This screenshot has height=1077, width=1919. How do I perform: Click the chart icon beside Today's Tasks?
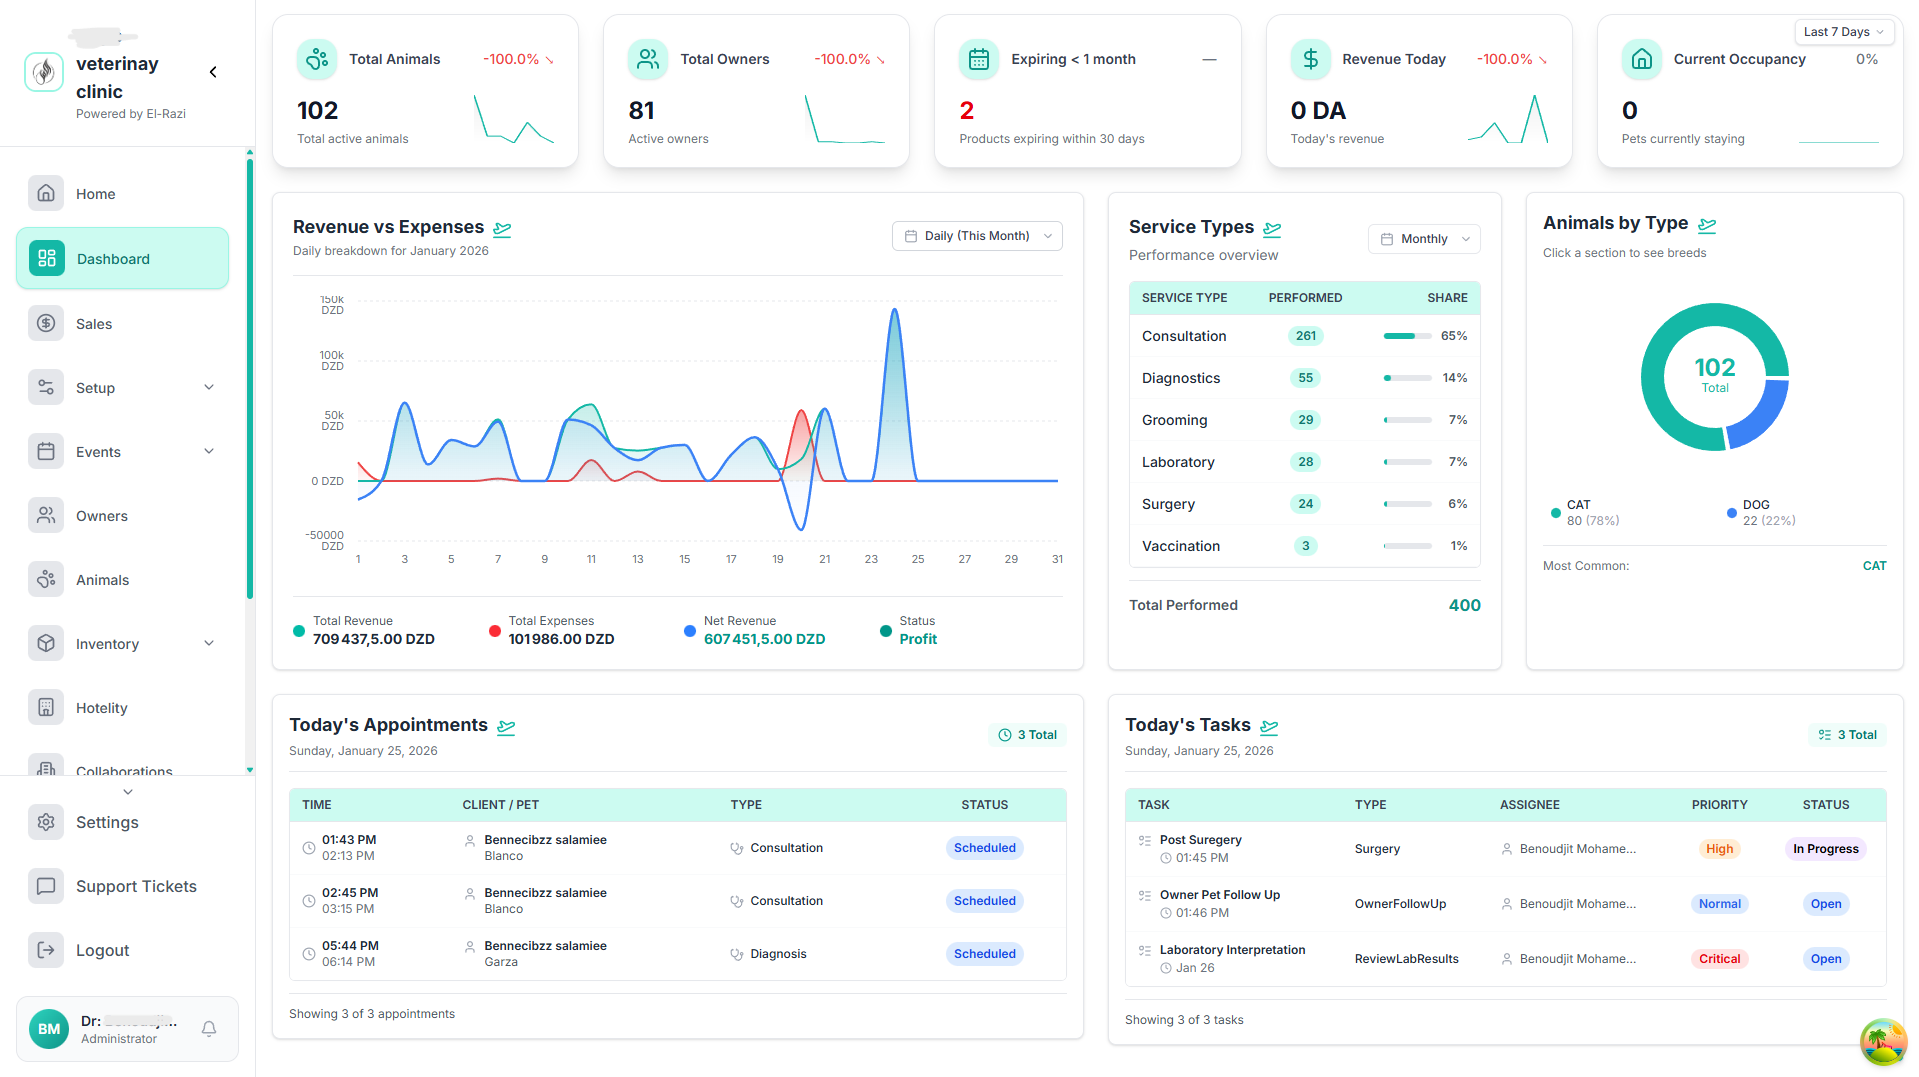coord(1269,727)
